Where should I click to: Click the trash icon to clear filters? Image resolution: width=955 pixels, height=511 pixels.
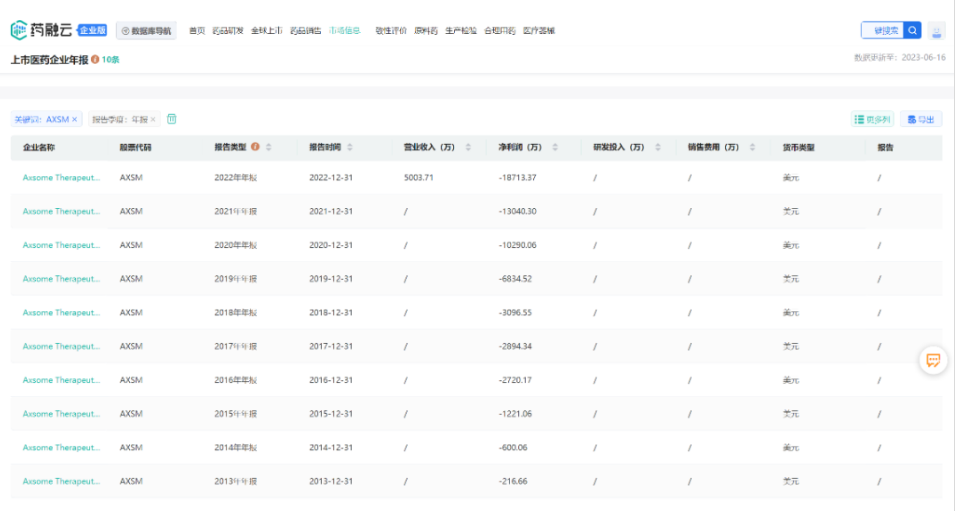coord(171,119)
